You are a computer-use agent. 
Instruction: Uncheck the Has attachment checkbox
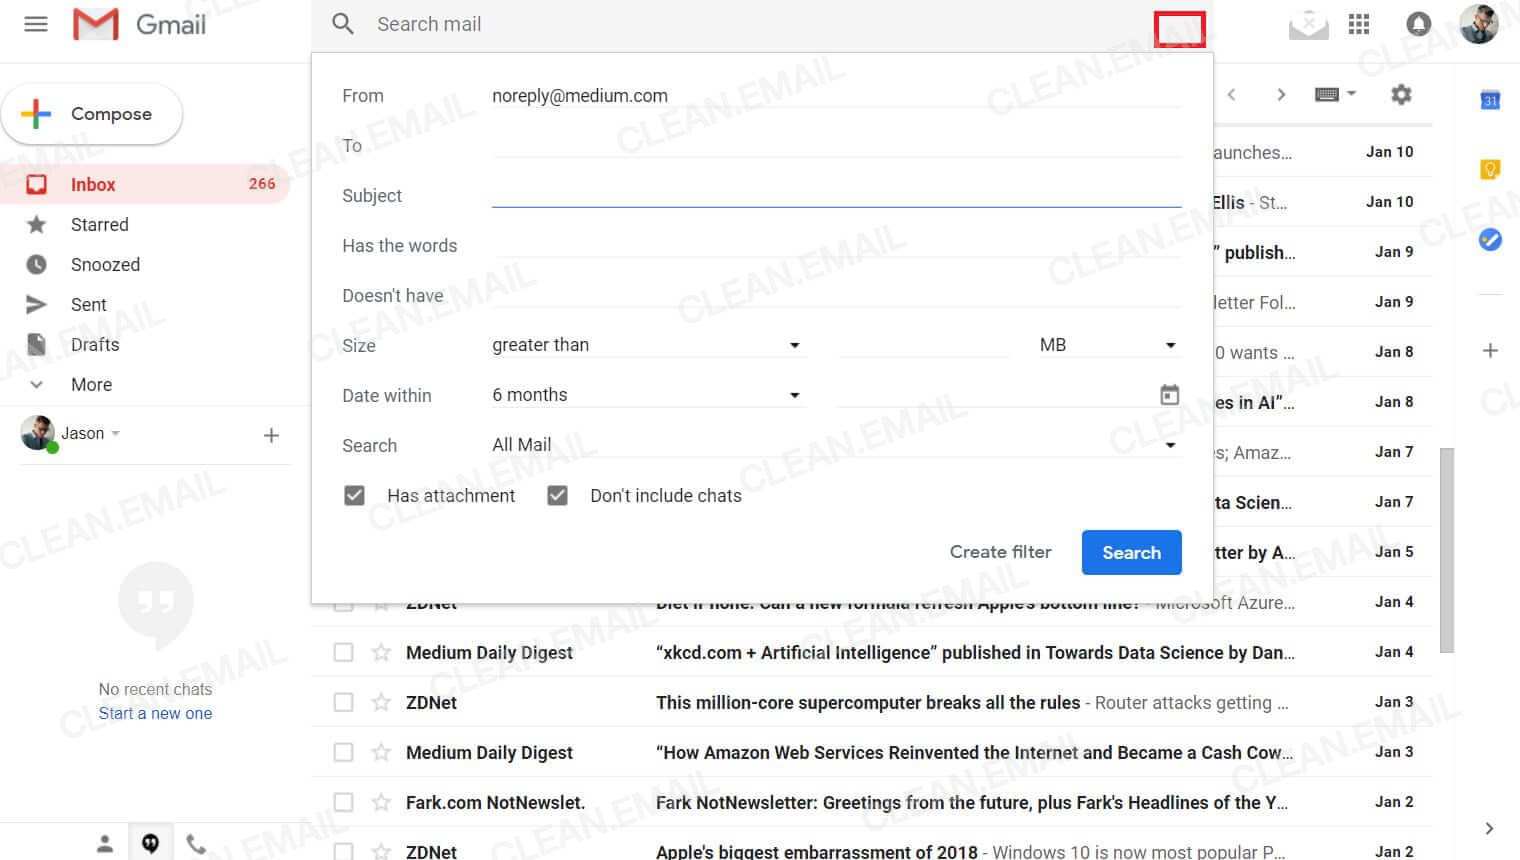[x=354, y=496]
